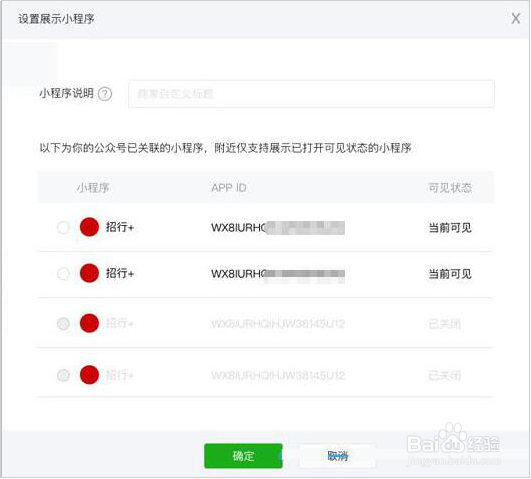531x479 pixels.
Task: Click the fourth row's greyed APP ID
Action: (278, 375)
